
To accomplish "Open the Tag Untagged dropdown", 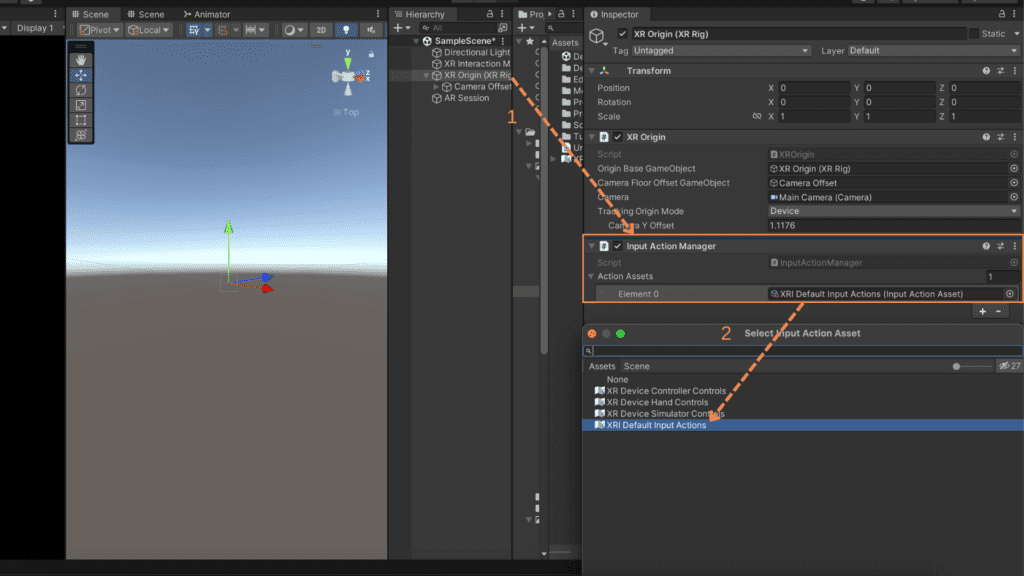I will click(x=720, y=50).
